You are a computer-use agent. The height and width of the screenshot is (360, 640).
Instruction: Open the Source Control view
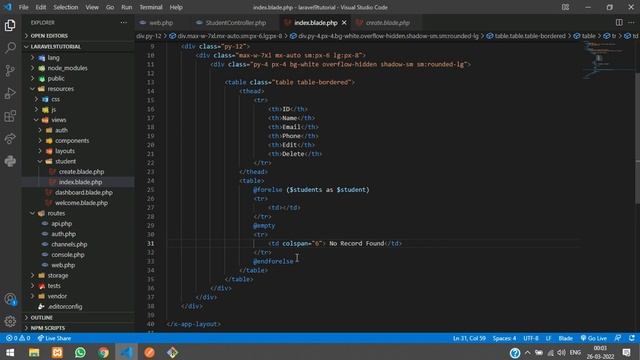coord(10,71)
